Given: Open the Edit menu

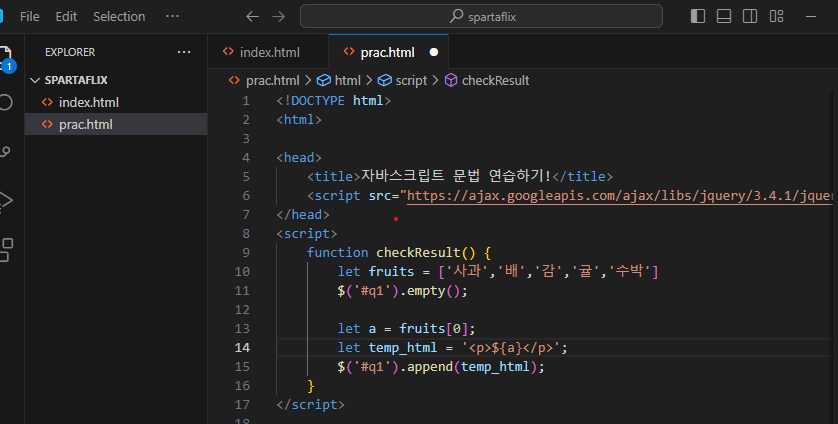Looking at the screenshot, I should [x=66, y=17].
